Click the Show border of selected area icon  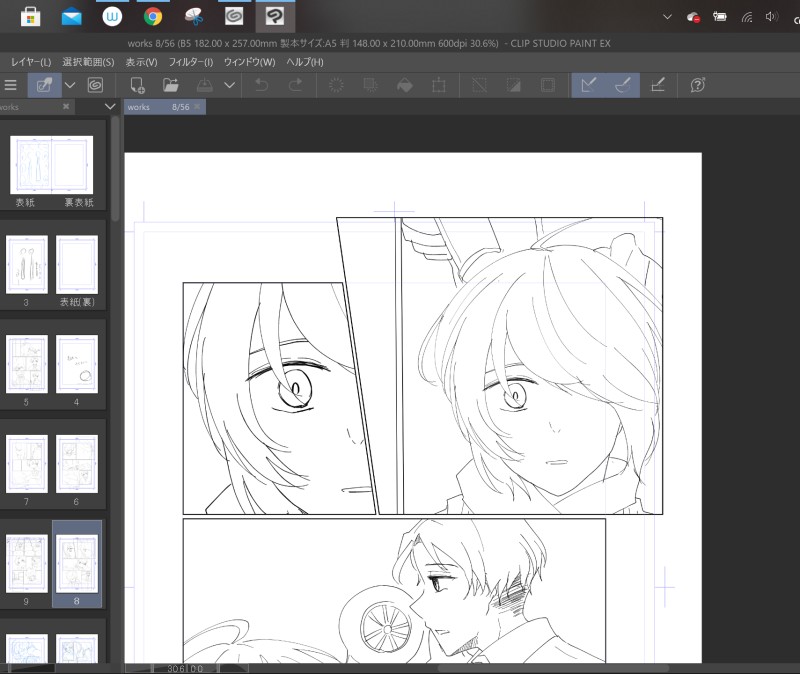[x=547, y=85]
